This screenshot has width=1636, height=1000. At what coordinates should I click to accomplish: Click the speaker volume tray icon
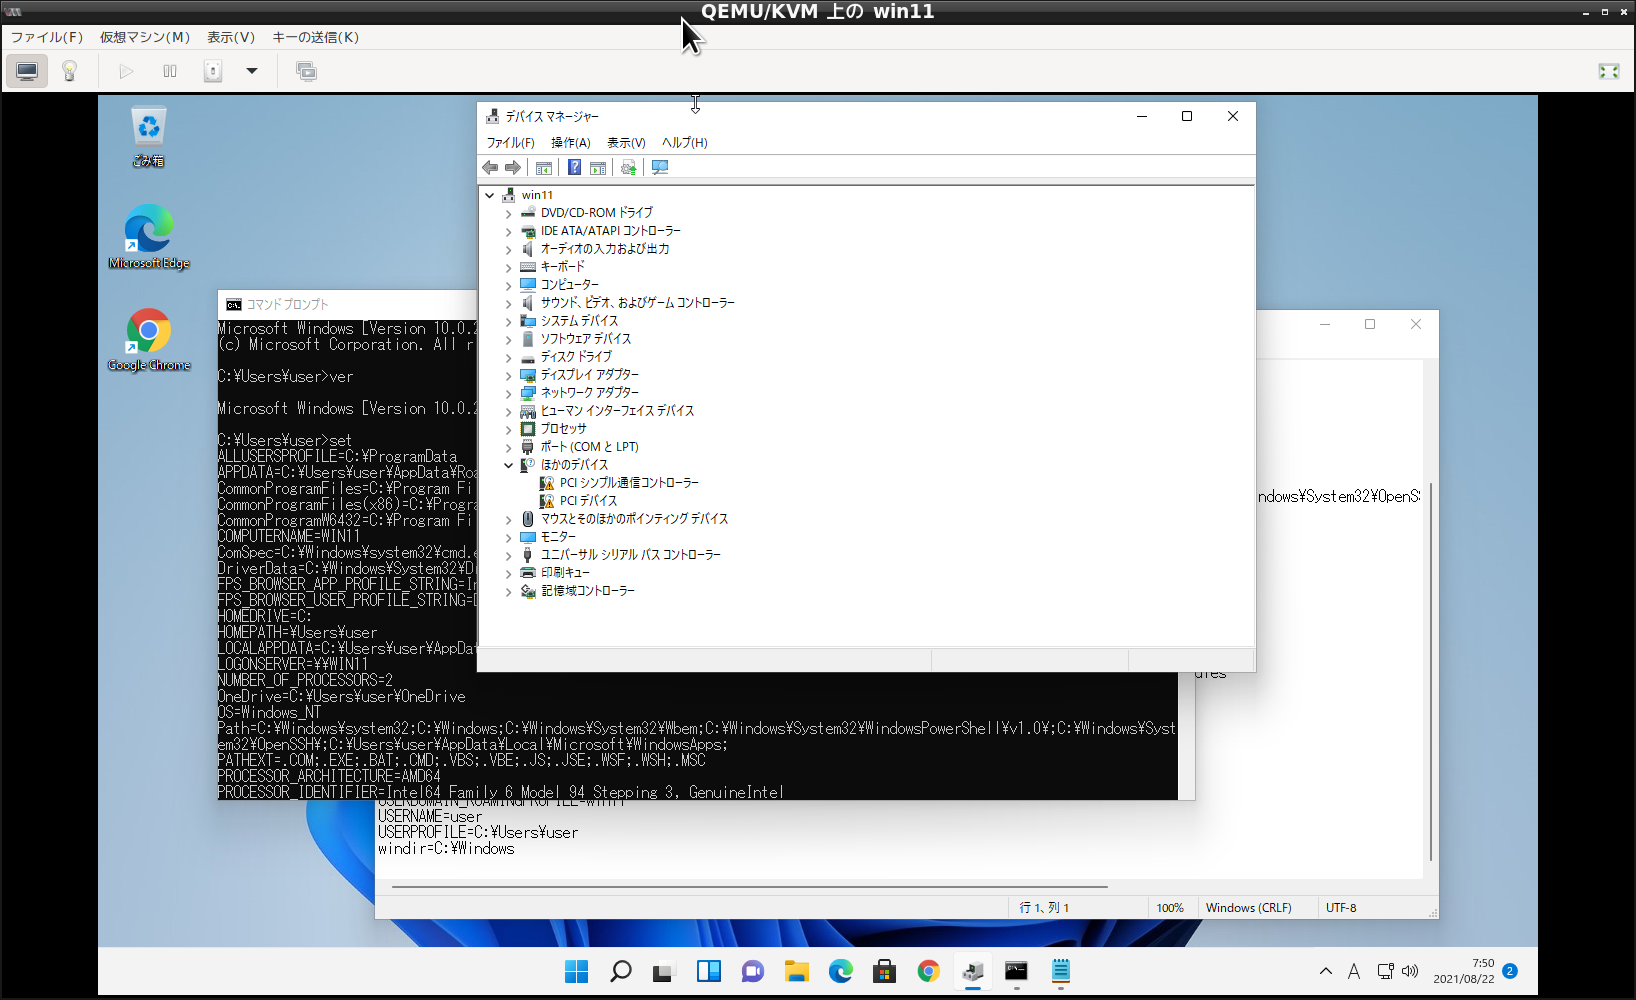click(x=1410, y=971)
